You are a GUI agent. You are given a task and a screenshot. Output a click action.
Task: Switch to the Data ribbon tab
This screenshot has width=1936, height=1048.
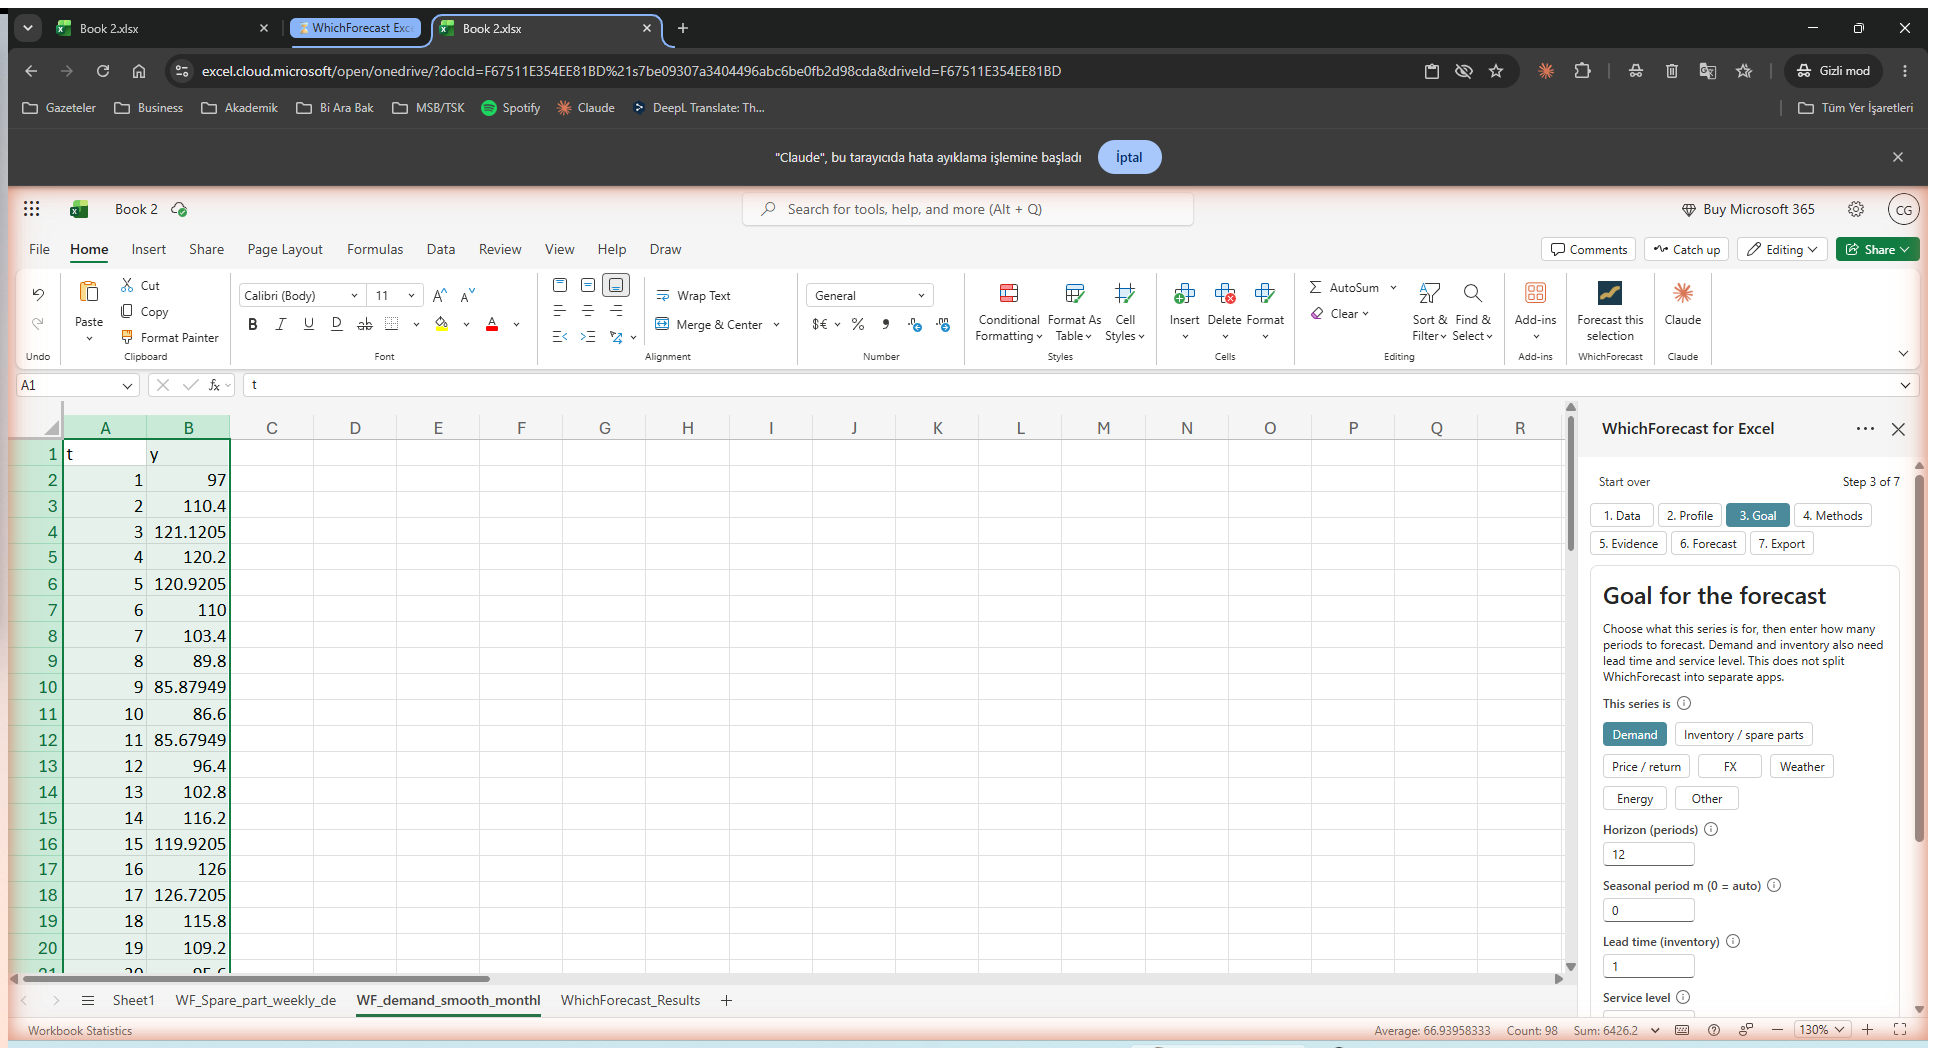[441, 249]
